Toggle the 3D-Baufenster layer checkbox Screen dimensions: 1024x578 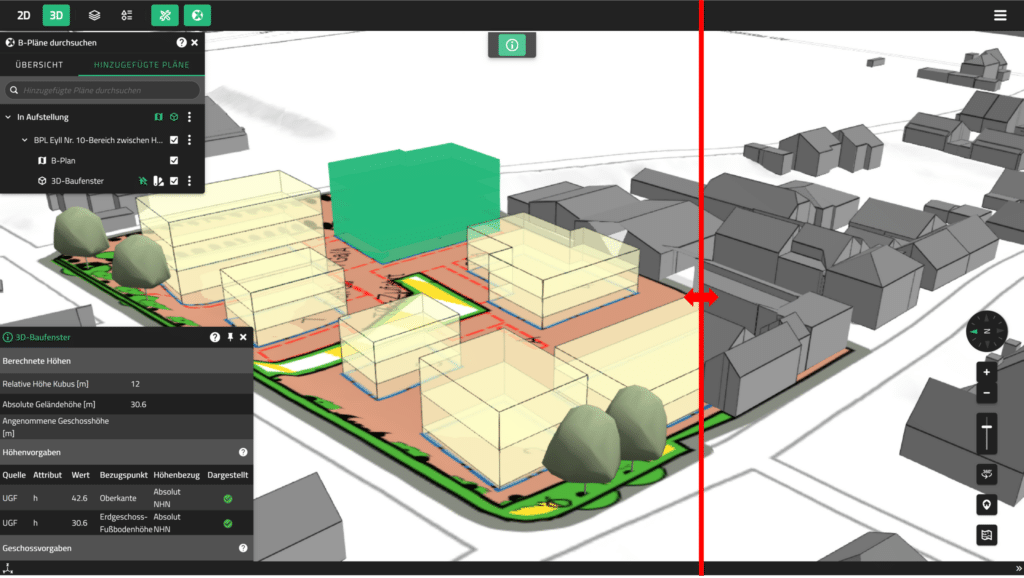coord(174,181)
